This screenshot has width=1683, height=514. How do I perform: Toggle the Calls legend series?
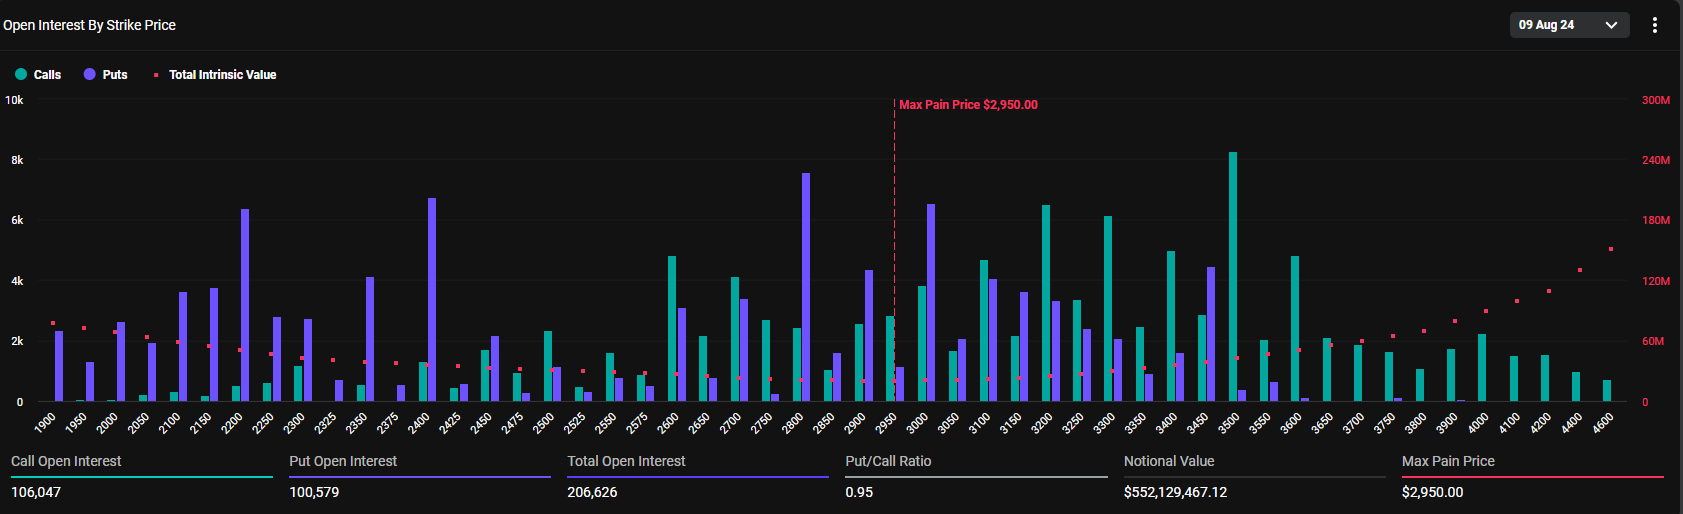click(38, 74)
